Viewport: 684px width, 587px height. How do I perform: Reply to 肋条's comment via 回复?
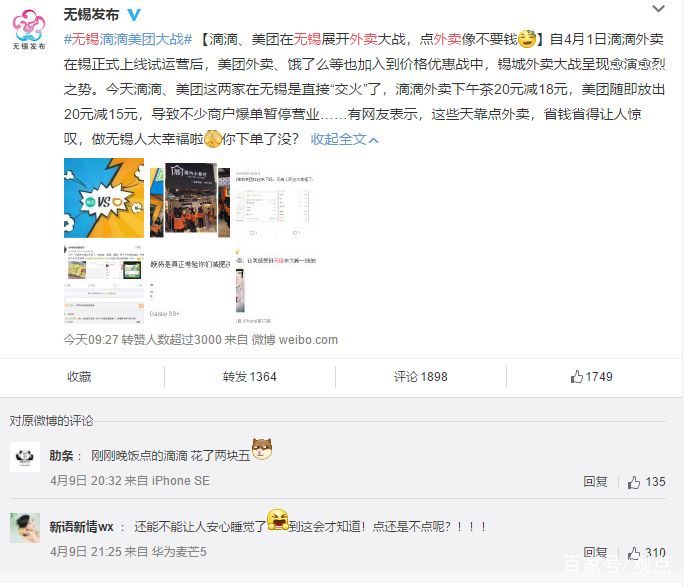[595, 481]
